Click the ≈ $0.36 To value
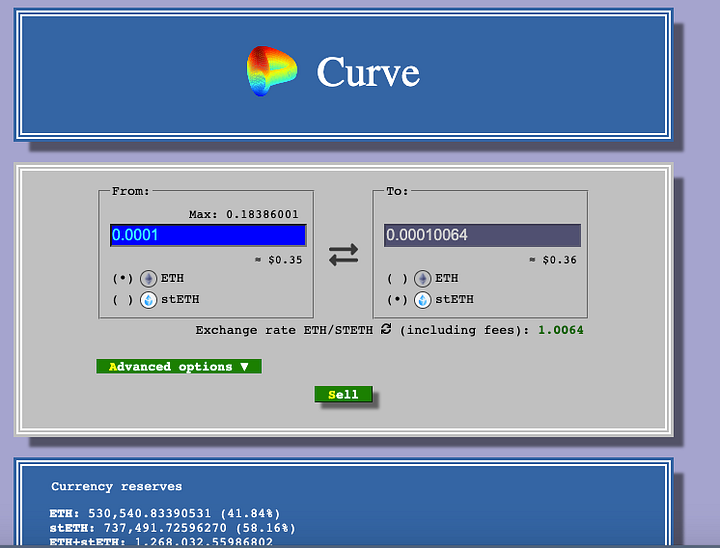Image resolution: width=720 pixels, height=548 pixels. click(x=553, y=260)
